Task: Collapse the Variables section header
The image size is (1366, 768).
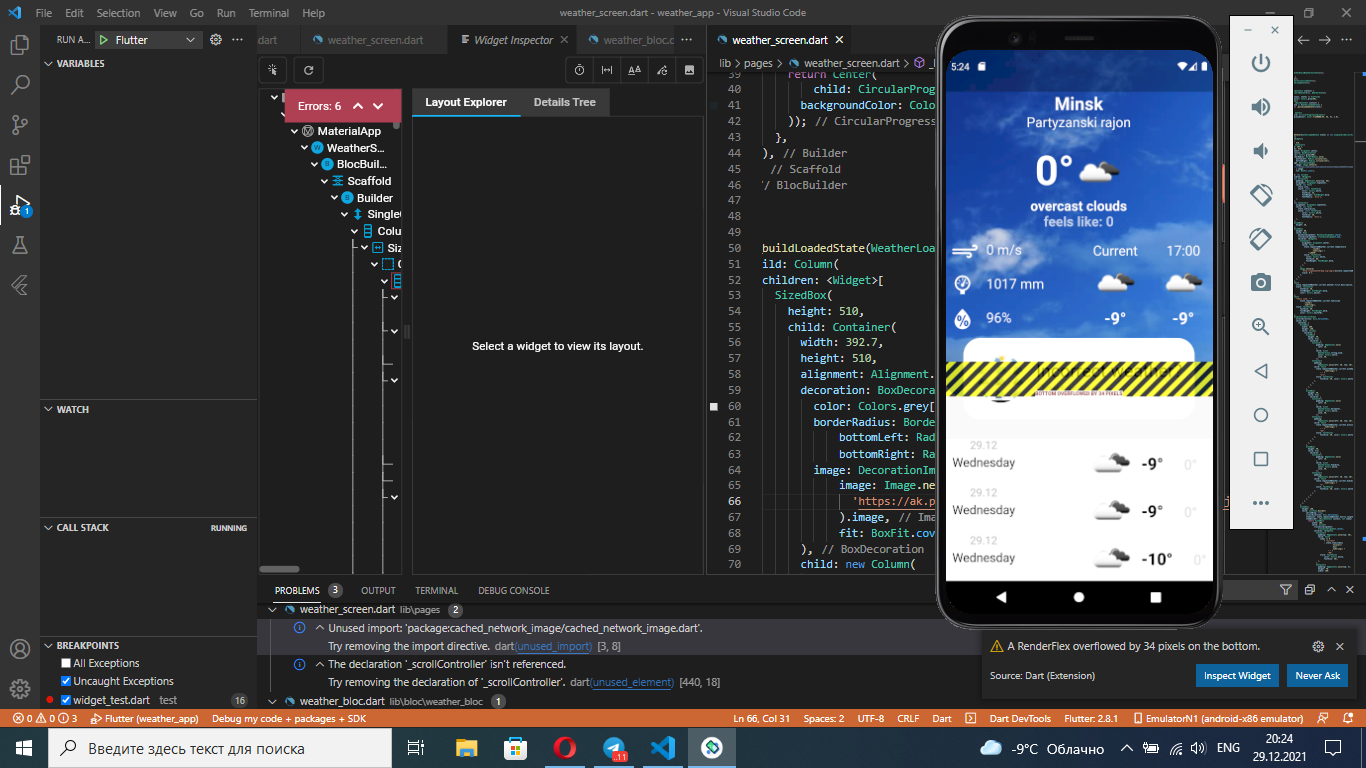Action: pyautogui.click(x=80, y=63)
